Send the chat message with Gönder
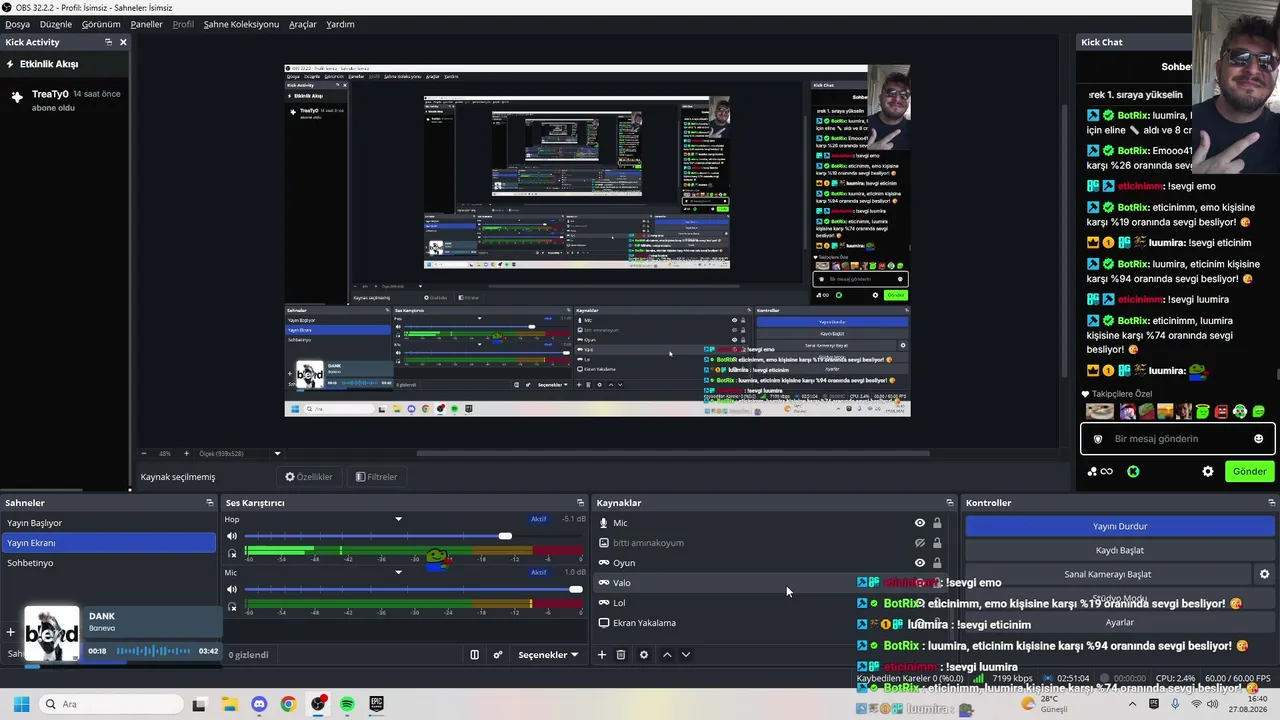The height and width of the screenshot is (720, 1280). [1249, 471]
